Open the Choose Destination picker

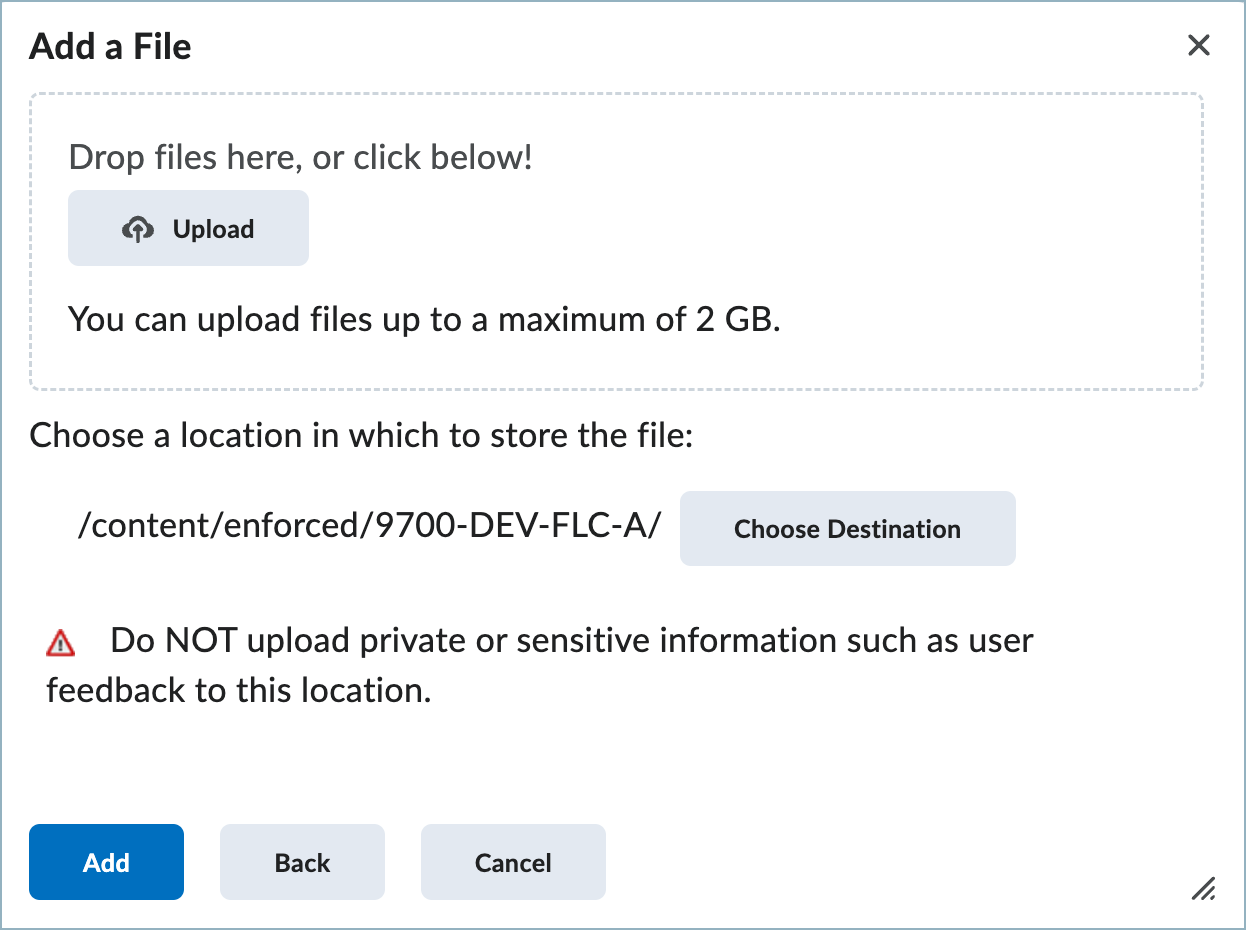pos(847,528)
